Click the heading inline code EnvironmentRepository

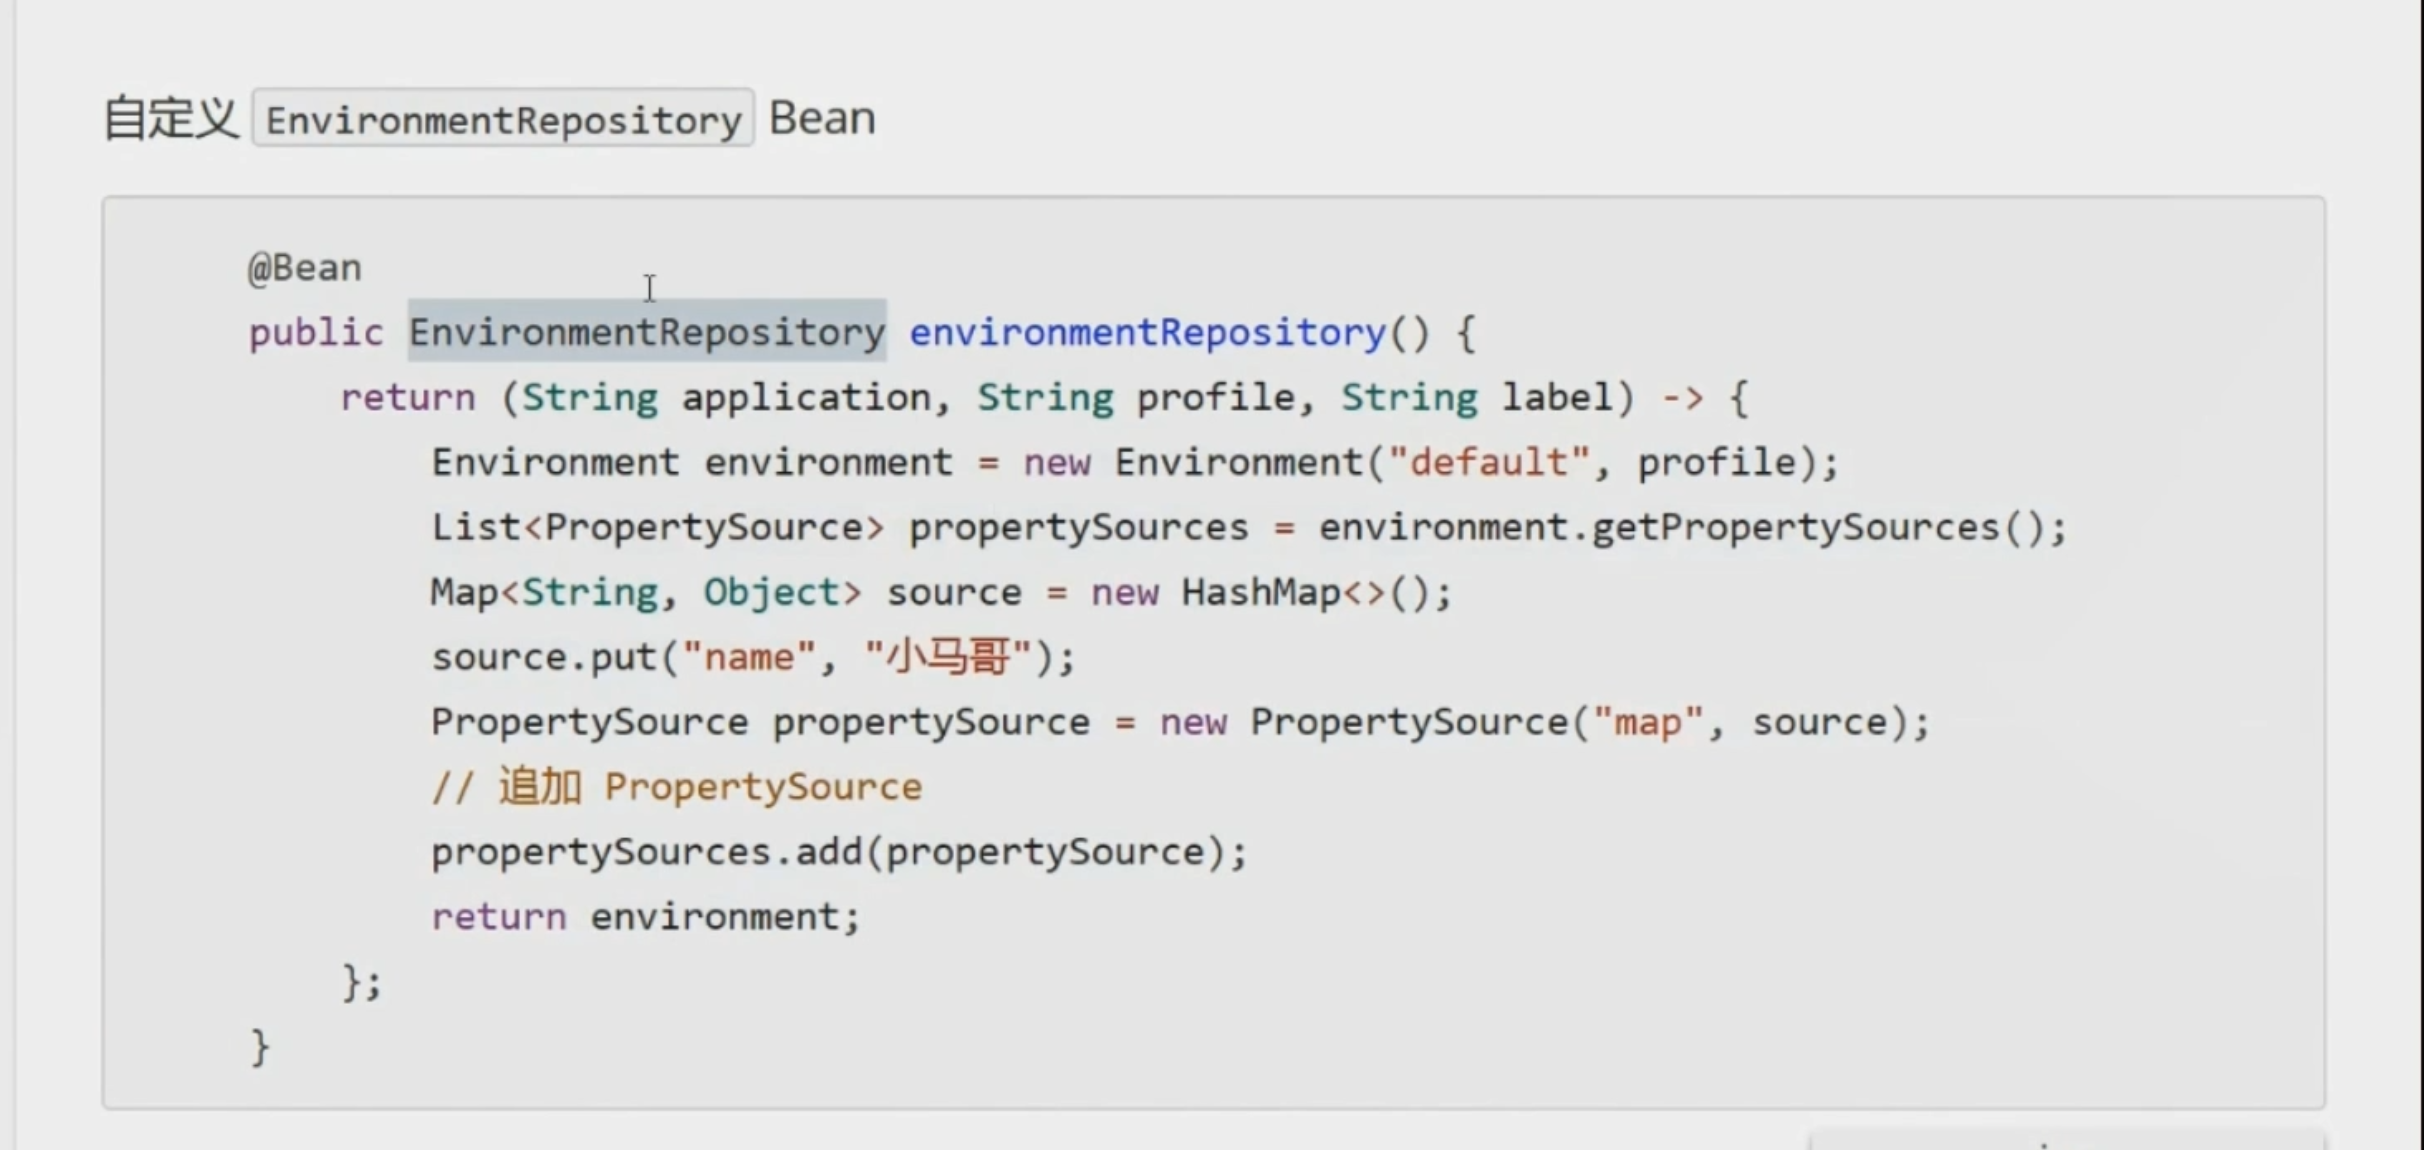pos(503,119)
